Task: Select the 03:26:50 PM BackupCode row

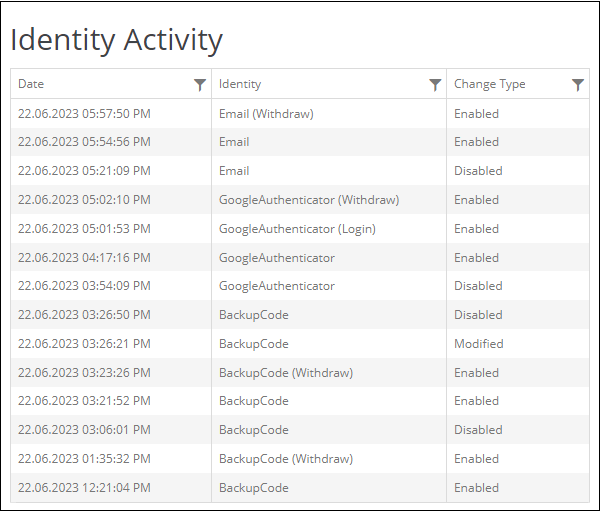Action: [300, 315]
